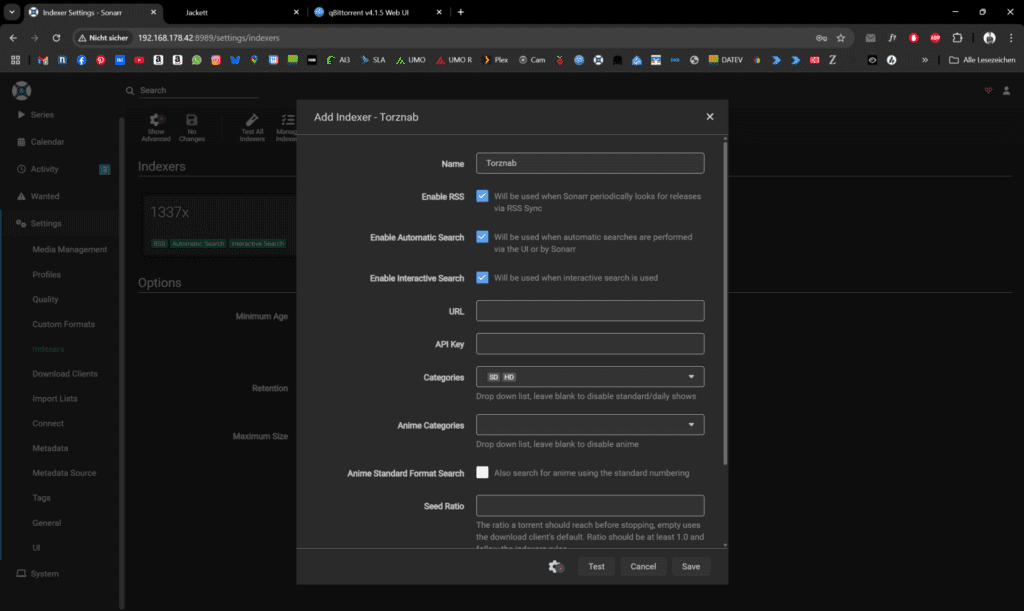Open the Categories dropdown list
This screenshot has width=1024, height=611.
click(590, 377)
